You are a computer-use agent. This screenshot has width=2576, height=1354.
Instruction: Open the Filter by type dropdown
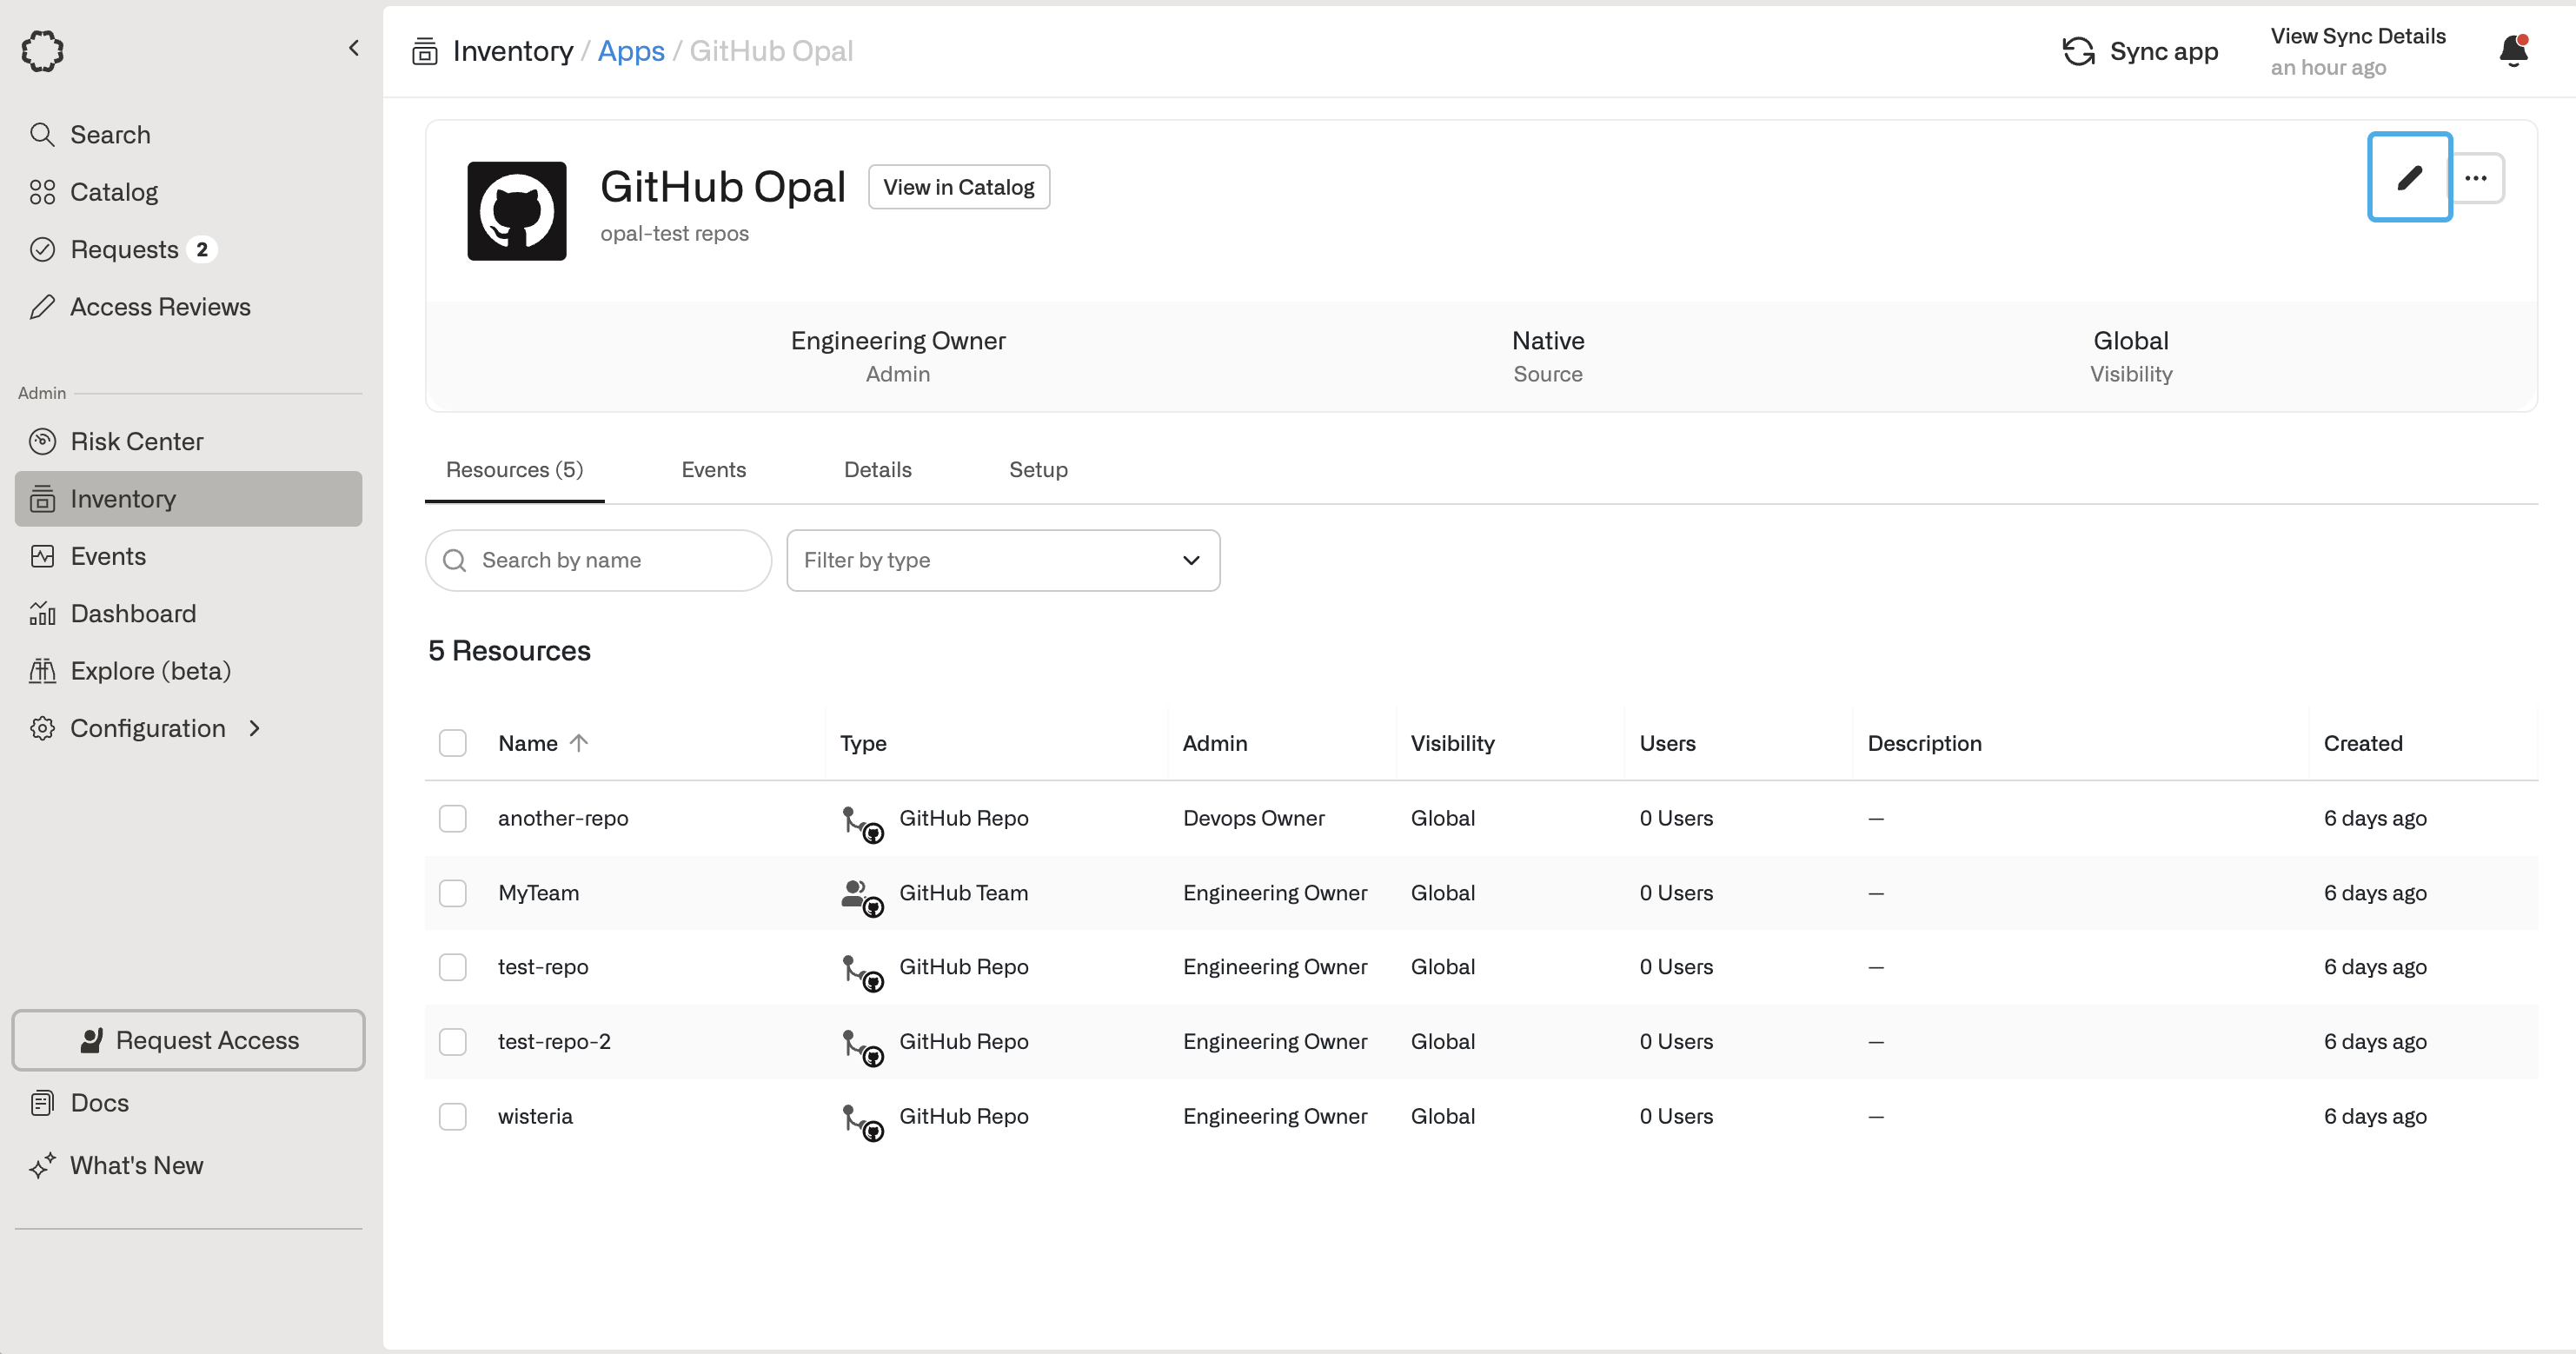point(1002,560)
